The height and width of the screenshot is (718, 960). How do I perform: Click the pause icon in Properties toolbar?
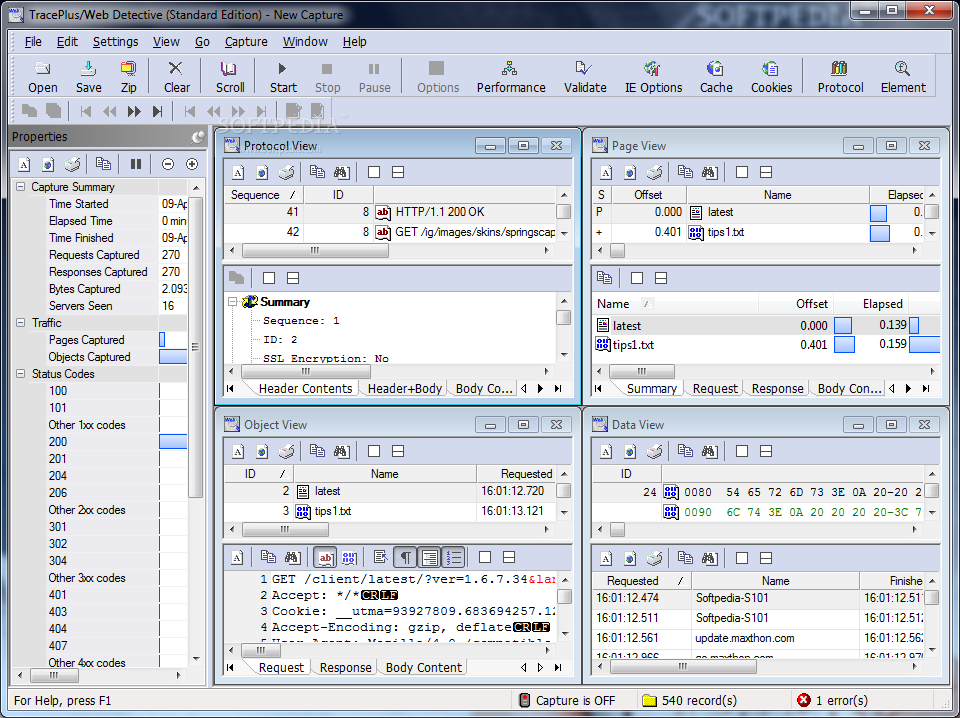point(136,164)
